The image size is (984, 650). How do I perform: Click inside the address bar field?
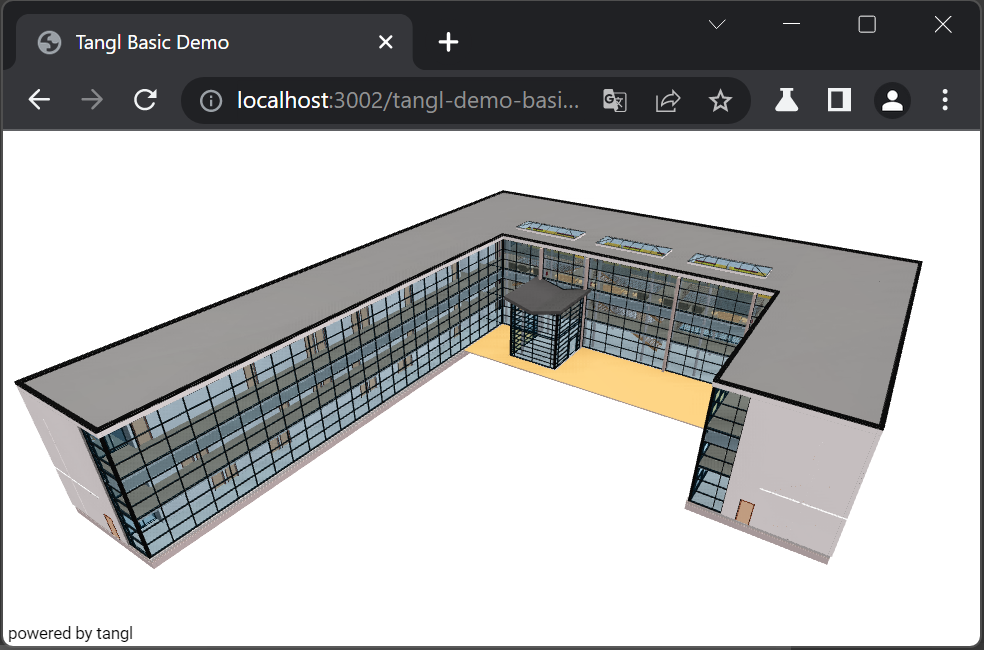tap(400, 100)
